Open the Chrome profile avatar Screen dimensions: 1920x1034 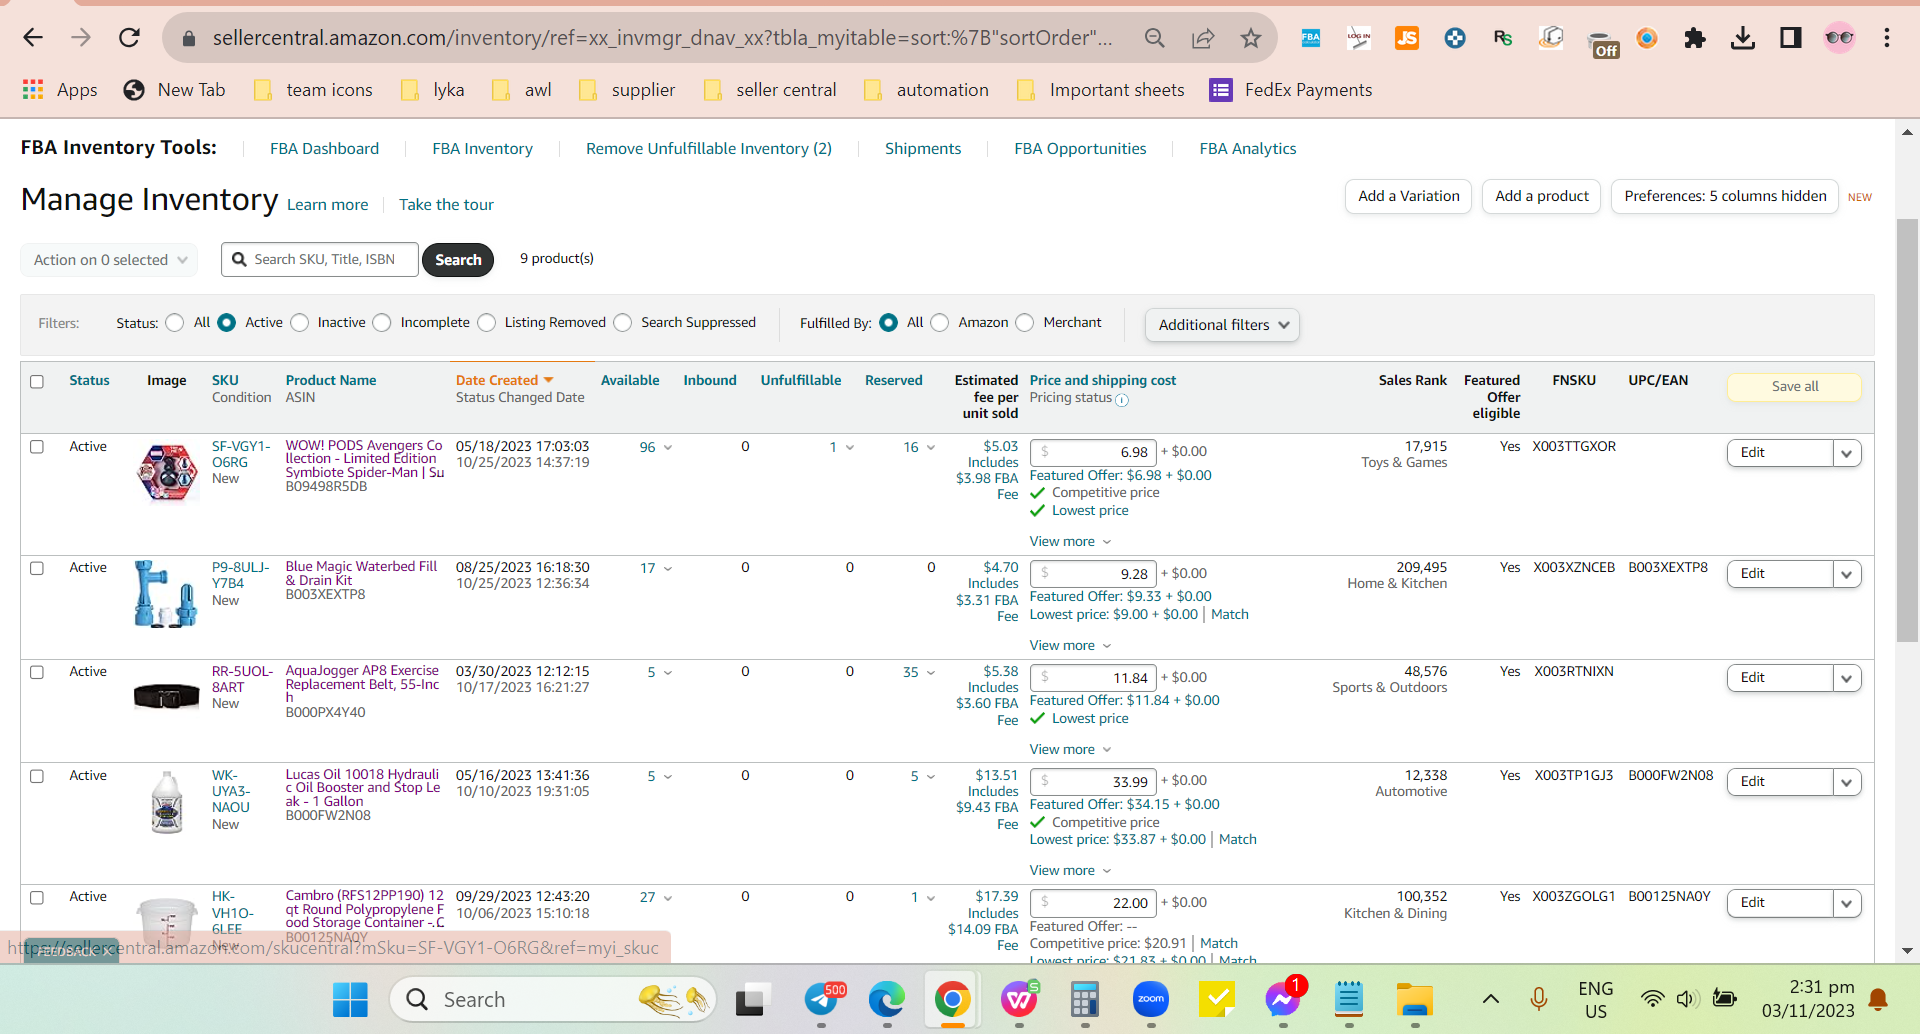point(1839,38)
